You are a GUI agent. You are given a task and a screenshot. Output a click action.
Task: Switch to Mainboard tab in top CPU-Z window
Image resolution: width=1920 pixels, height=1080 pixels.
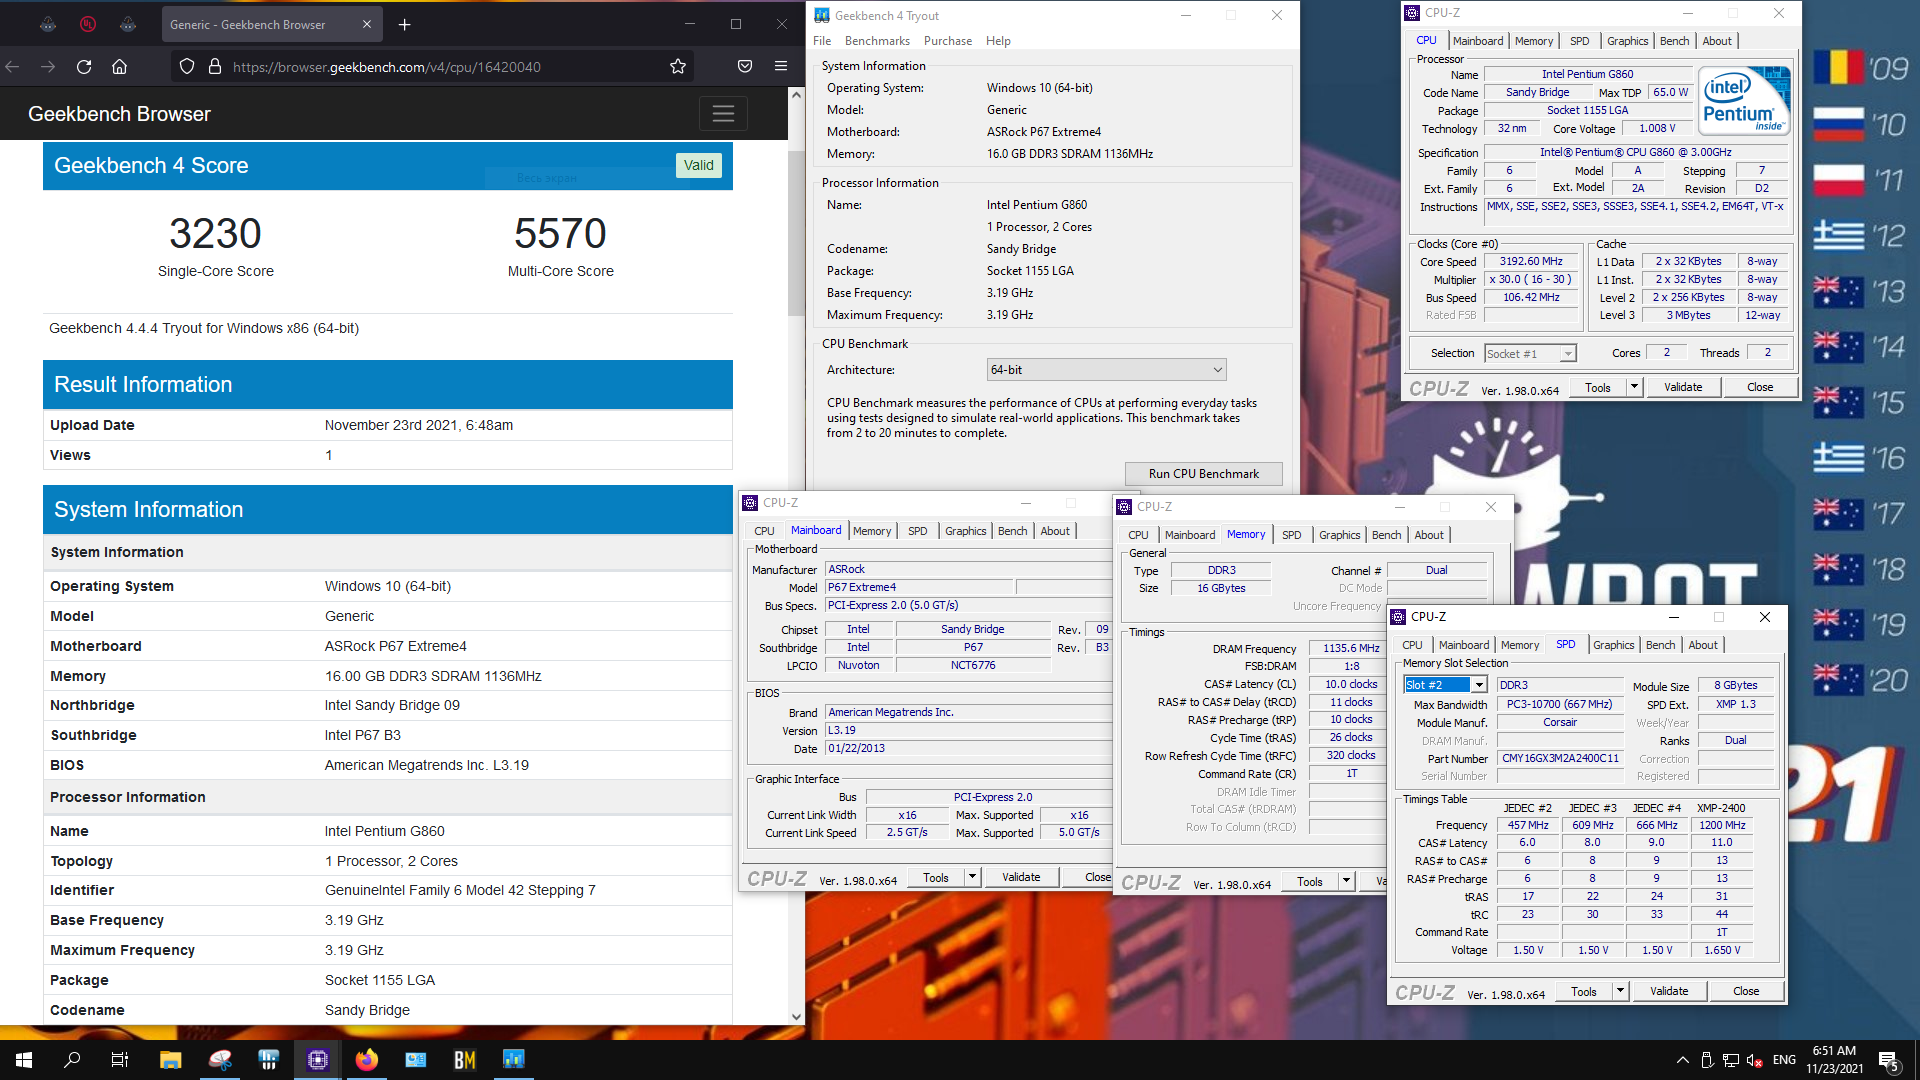[x=1478, y=41]
